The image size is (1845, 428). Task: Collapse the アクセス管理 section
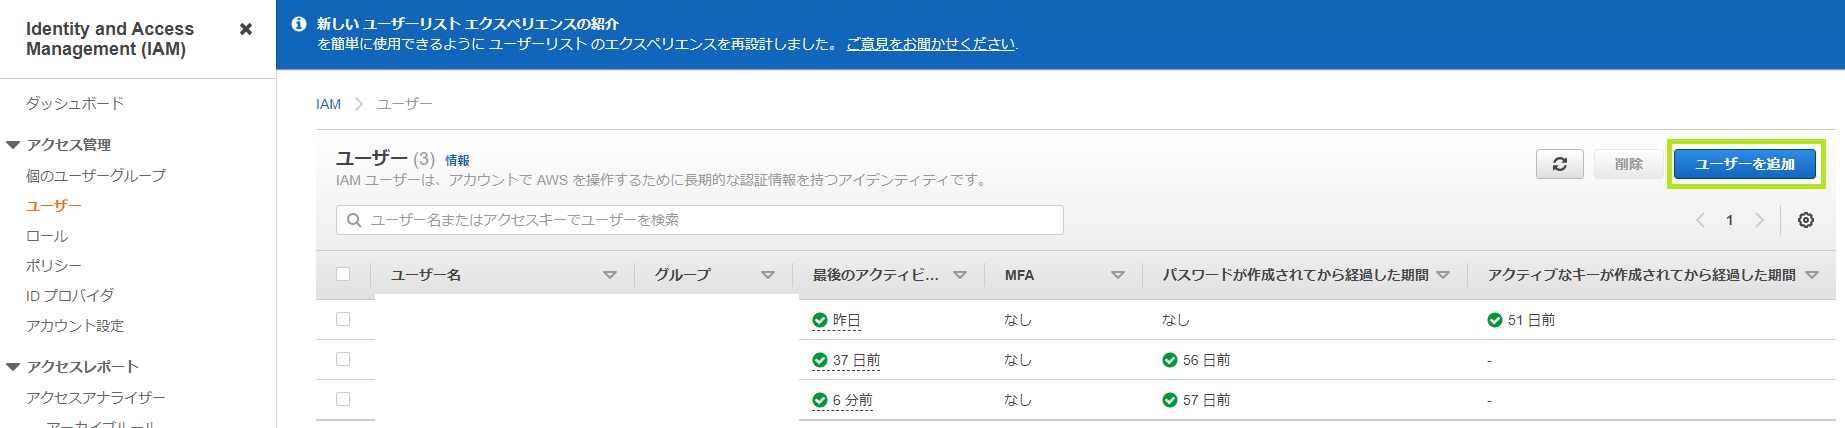(x=13, y=145)
